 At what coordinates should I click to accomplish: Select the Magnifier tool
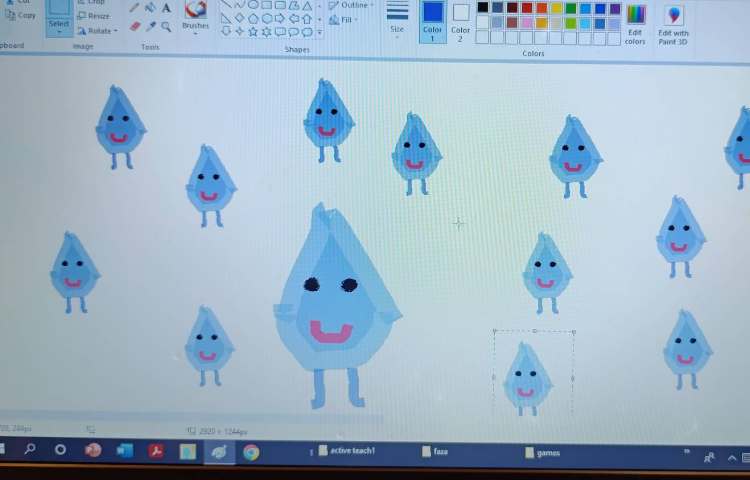tap(166, 27)
